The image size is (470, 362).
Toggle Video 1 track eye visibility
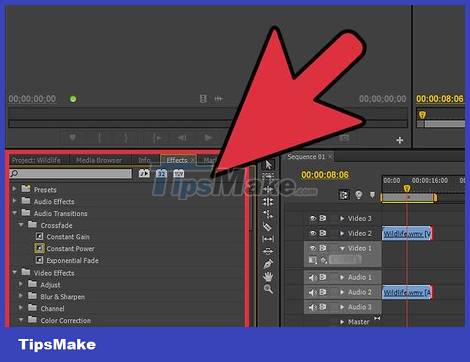pyautogui.click(x=313, y=248)
